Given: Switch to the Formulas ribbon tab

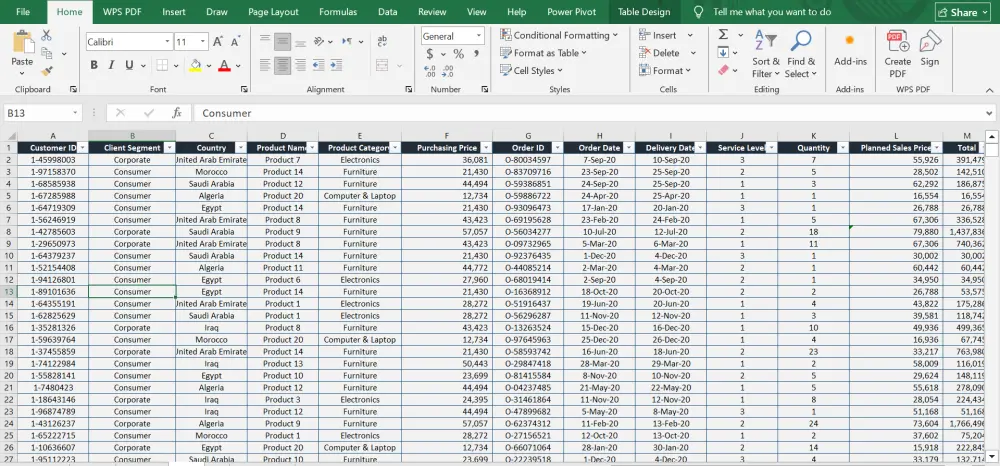Looking at the screenshot, I should [338, 12].
